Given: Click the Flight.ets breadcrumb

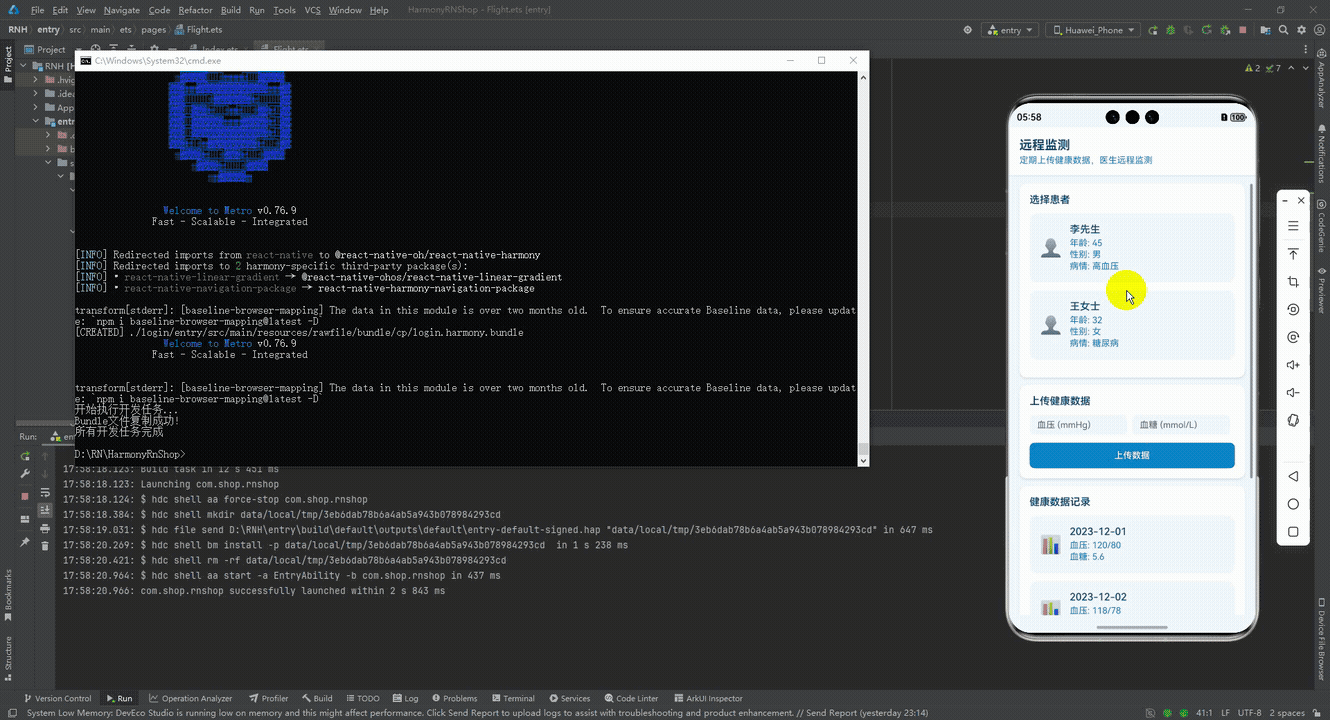Looking at the screenshot, I should (x=198, y=30).
